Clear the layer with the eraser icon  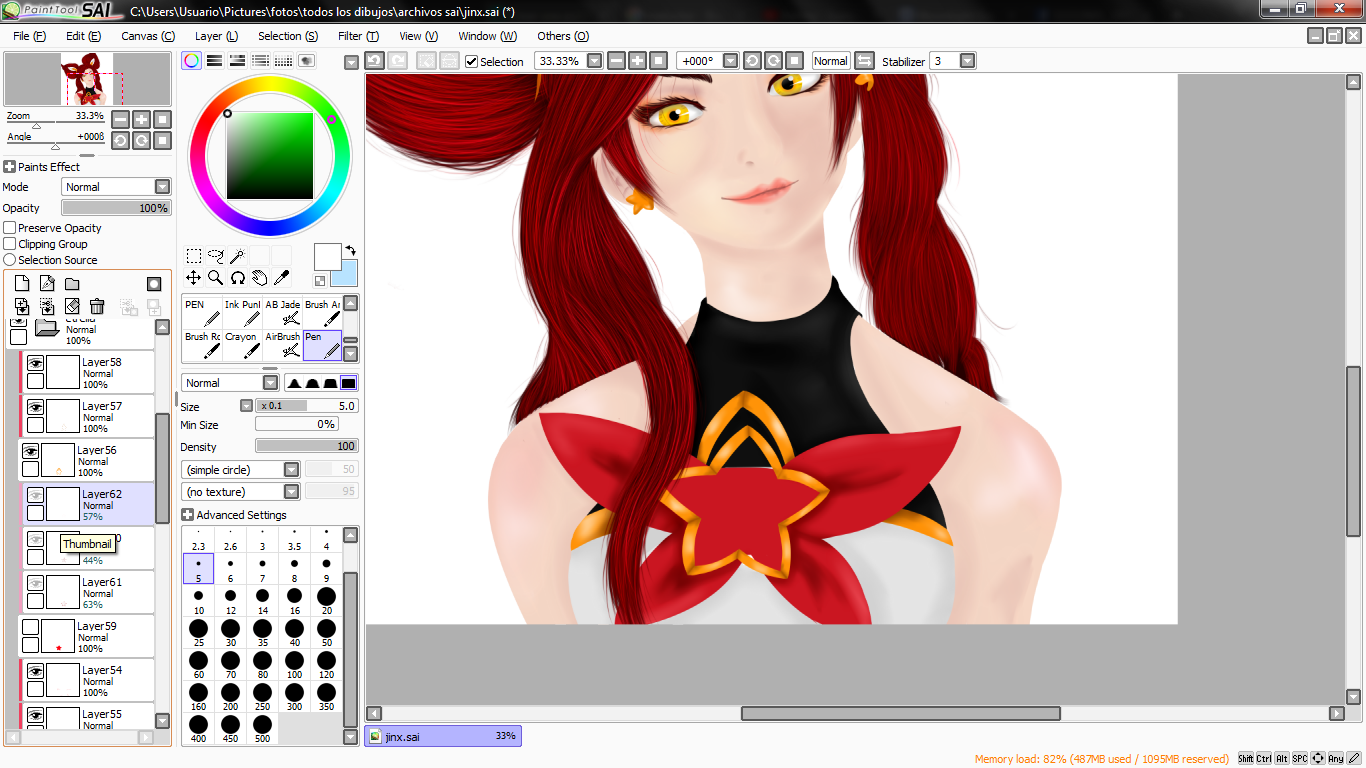click(x=72, y=306)
